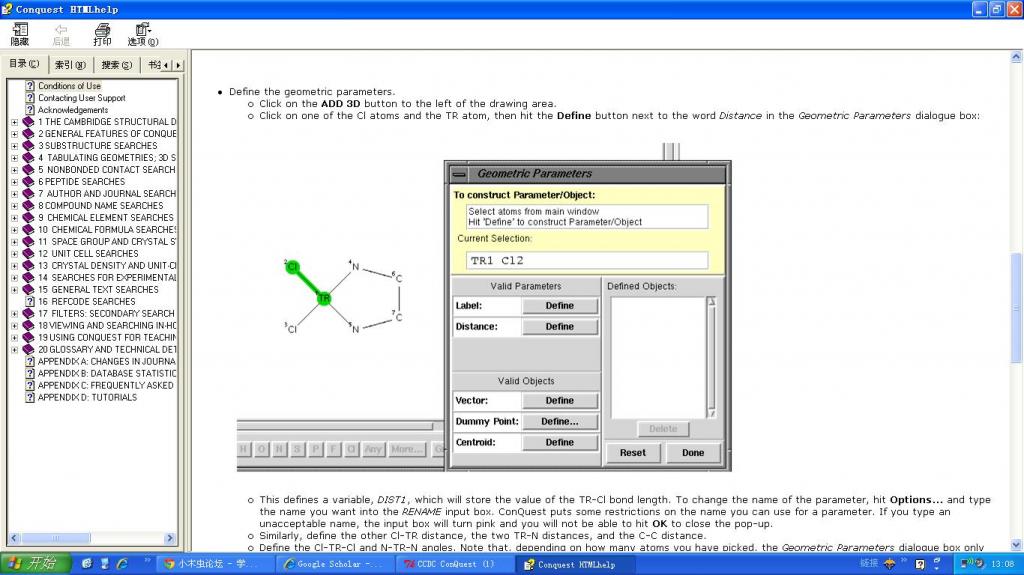This screenshot has height=575, width=1024.
Task: Switch to the 索引 (Index) tab
Action: (70, 65)
